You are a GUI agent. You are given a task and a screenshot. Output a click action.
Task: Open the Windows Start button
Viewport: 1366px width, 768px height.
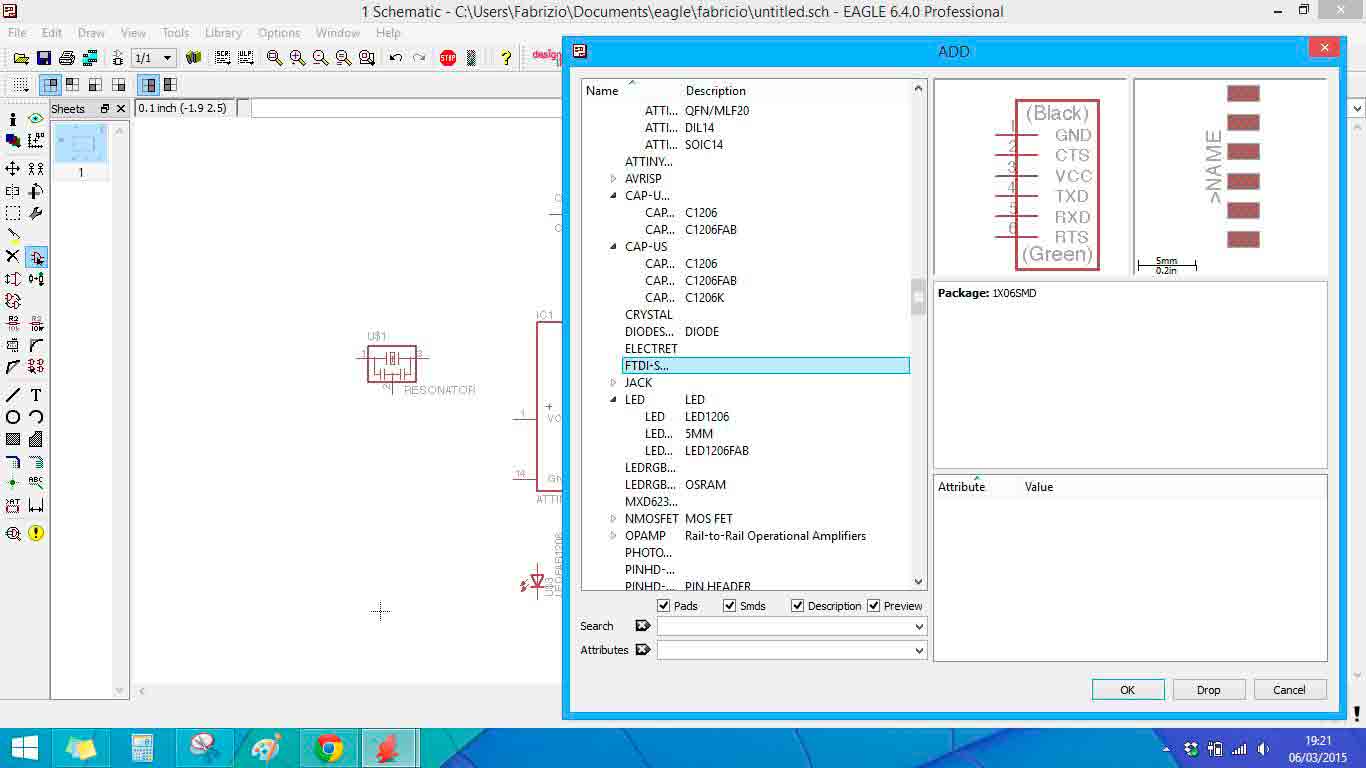pyautogui.click(x=24, y=748)
